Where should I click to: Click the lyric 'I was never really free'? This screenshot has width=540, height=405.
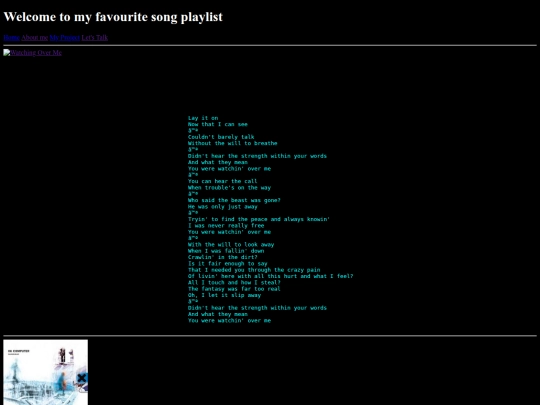pos(226,226)
